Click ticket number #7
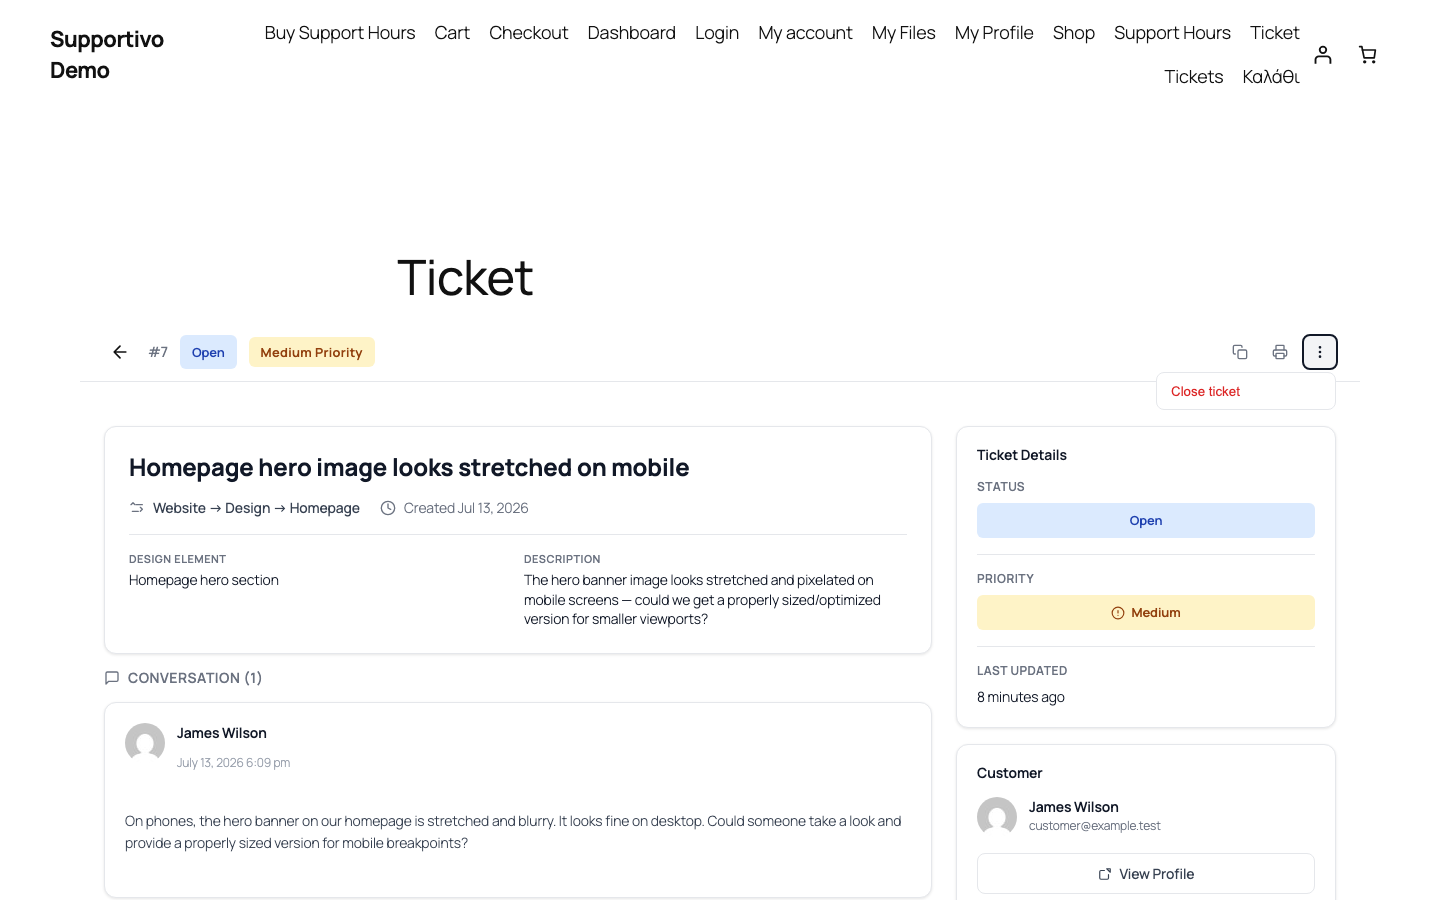The width and height of the screenshot is (1440, 900). point(158,352)
